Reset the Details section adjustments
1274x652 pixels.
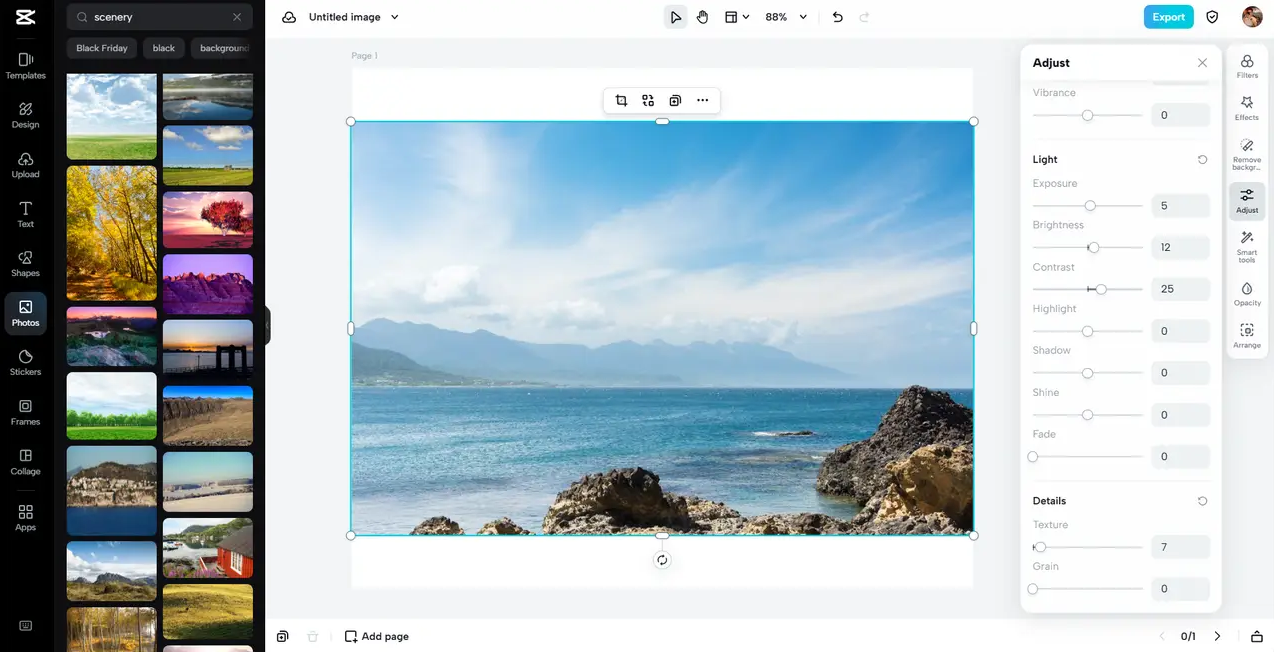[x=1202, y=501]
